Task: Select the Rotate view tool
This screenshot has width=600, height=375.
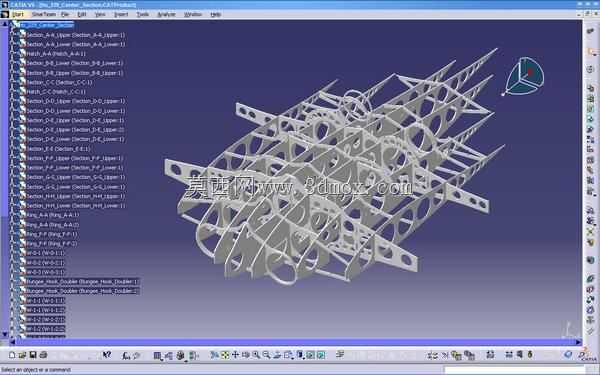Action: point(246,355)
